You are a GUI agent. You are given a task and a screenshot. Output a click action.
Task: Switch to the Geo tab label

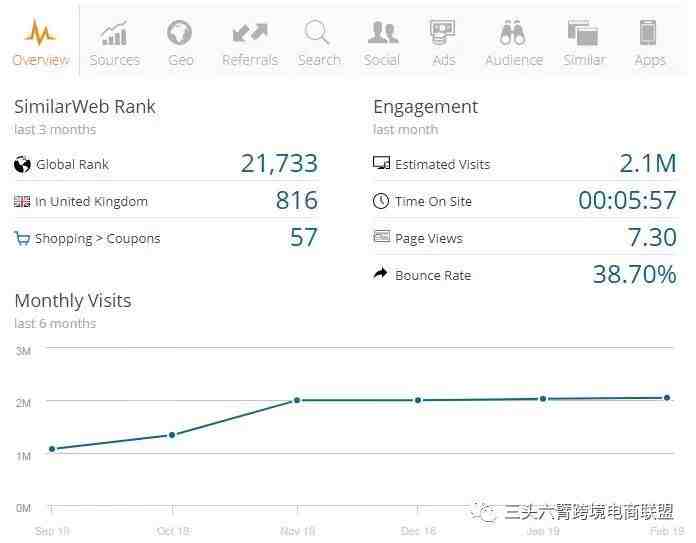click(181, 60)
